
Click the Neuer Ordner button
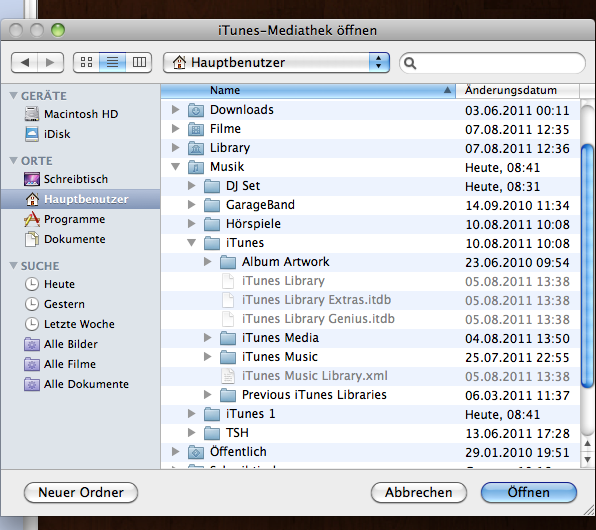coord(81,492)
